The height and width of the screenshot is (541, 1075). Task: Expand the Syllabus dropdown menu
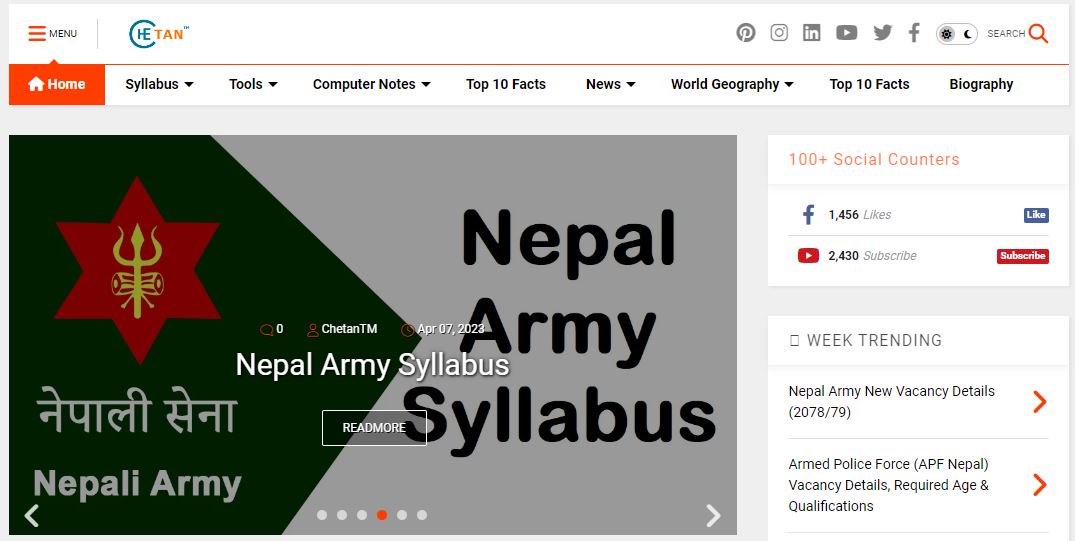point(159,84)
